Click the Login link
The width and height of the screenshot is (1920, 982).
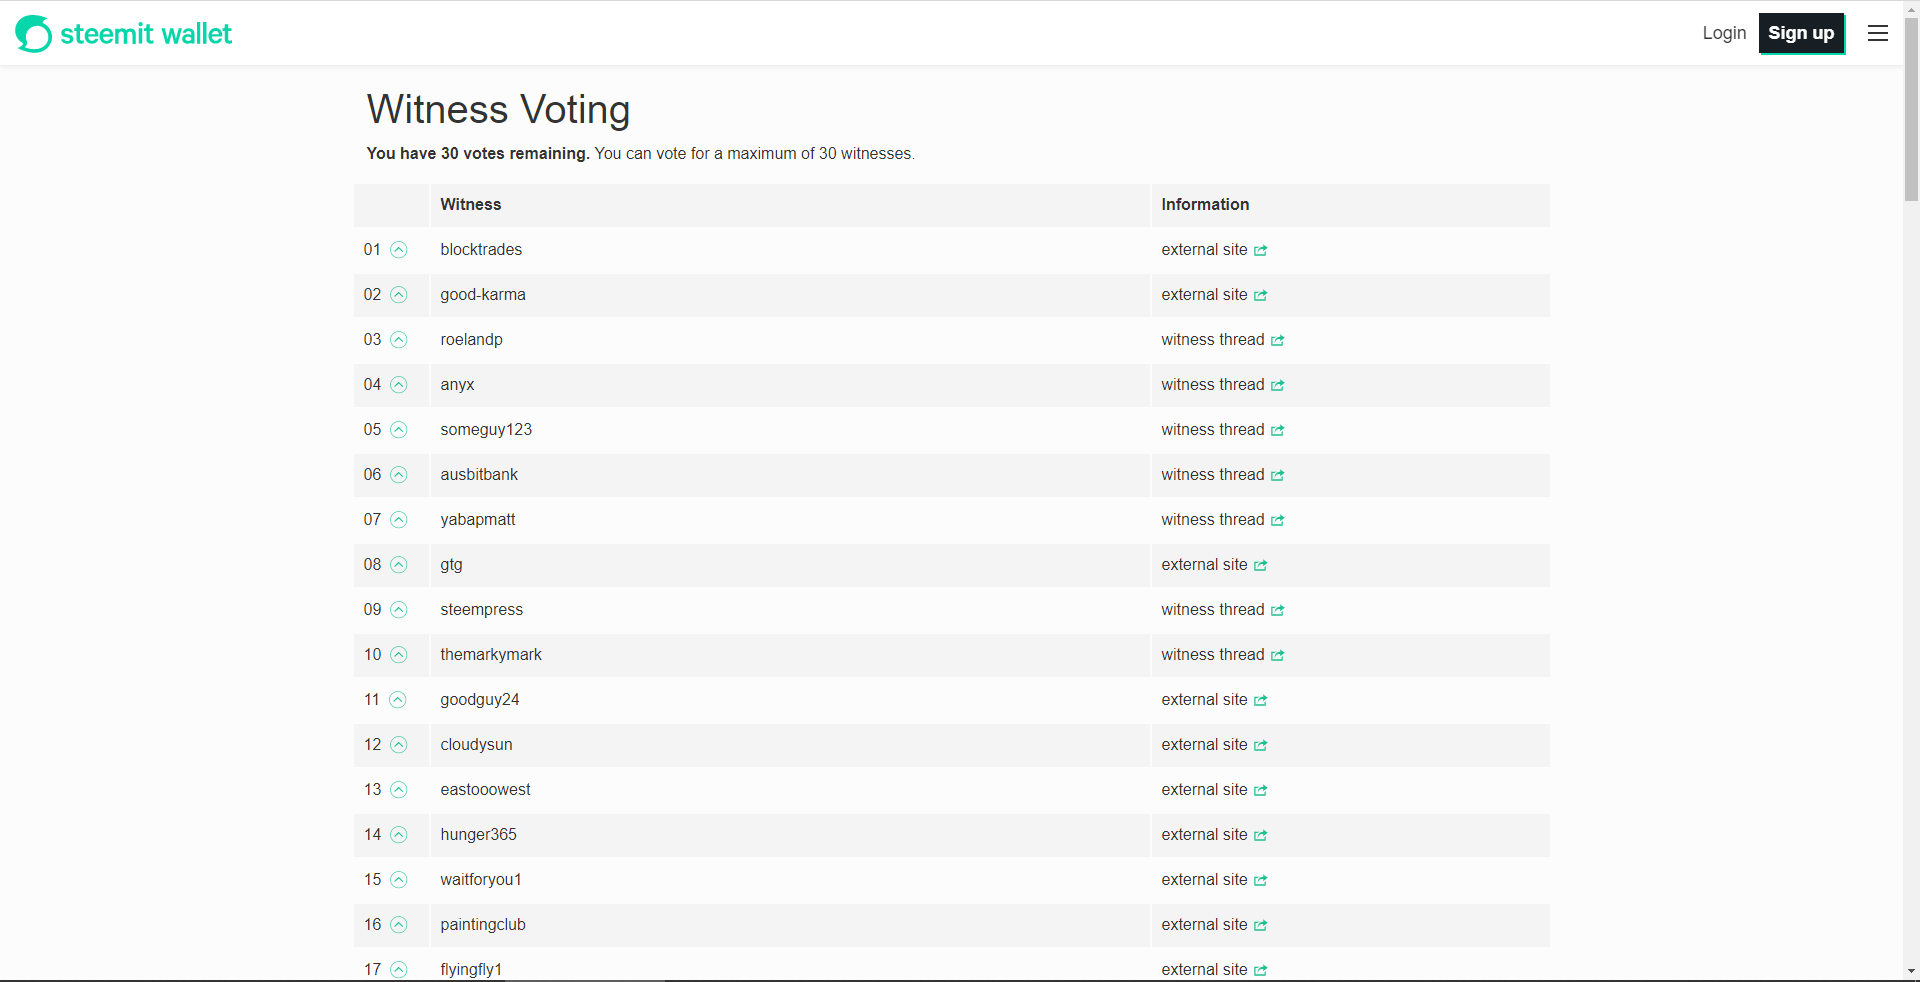click(x=1724, y=33)
